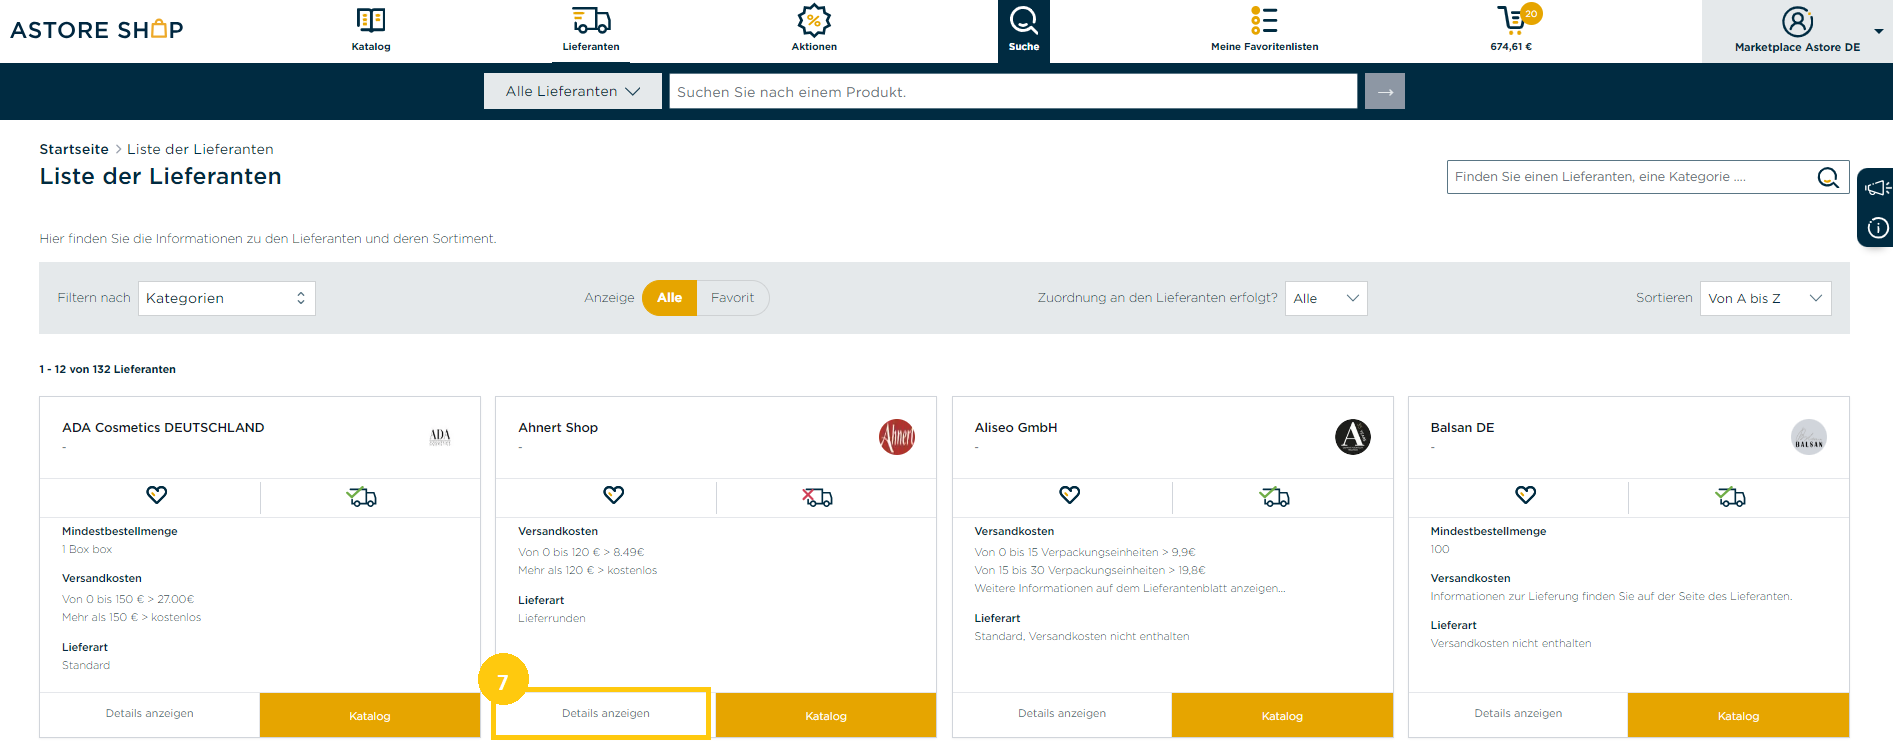Image resolution: width=1896 pixels, height=749 pixels.
Task: Focus the product search field
Action: coord(1013,91)
